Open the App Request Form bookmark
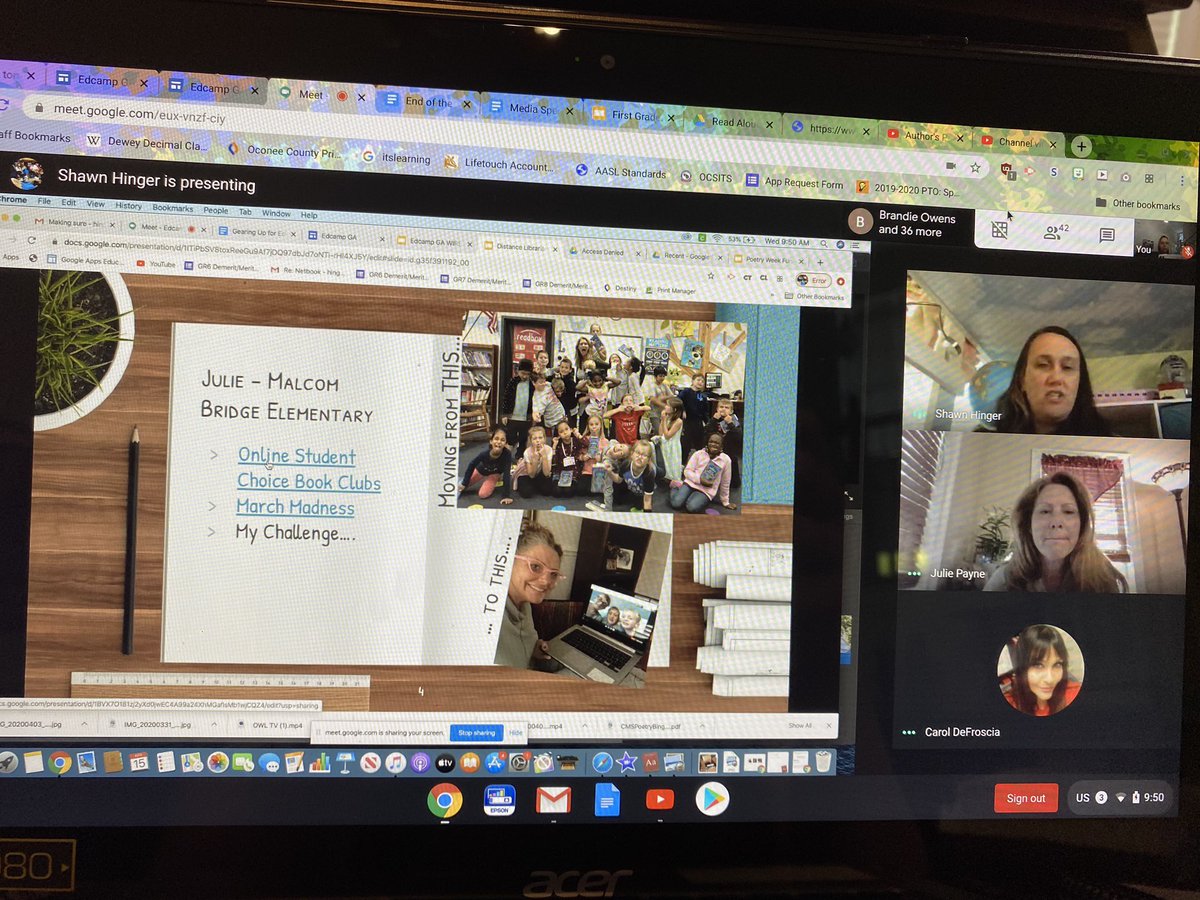The width and height of the screenshot is (1200, 900). tap(795, 182)
